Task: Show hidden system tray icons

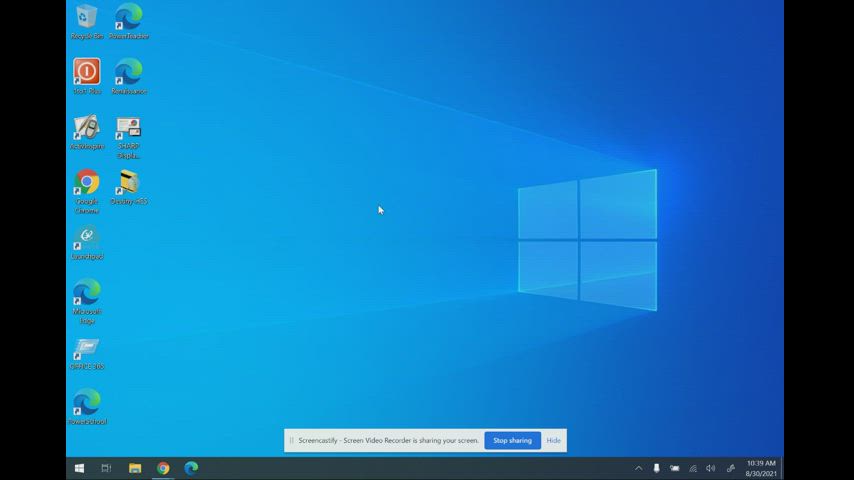Action: click(x=638, y=468)
